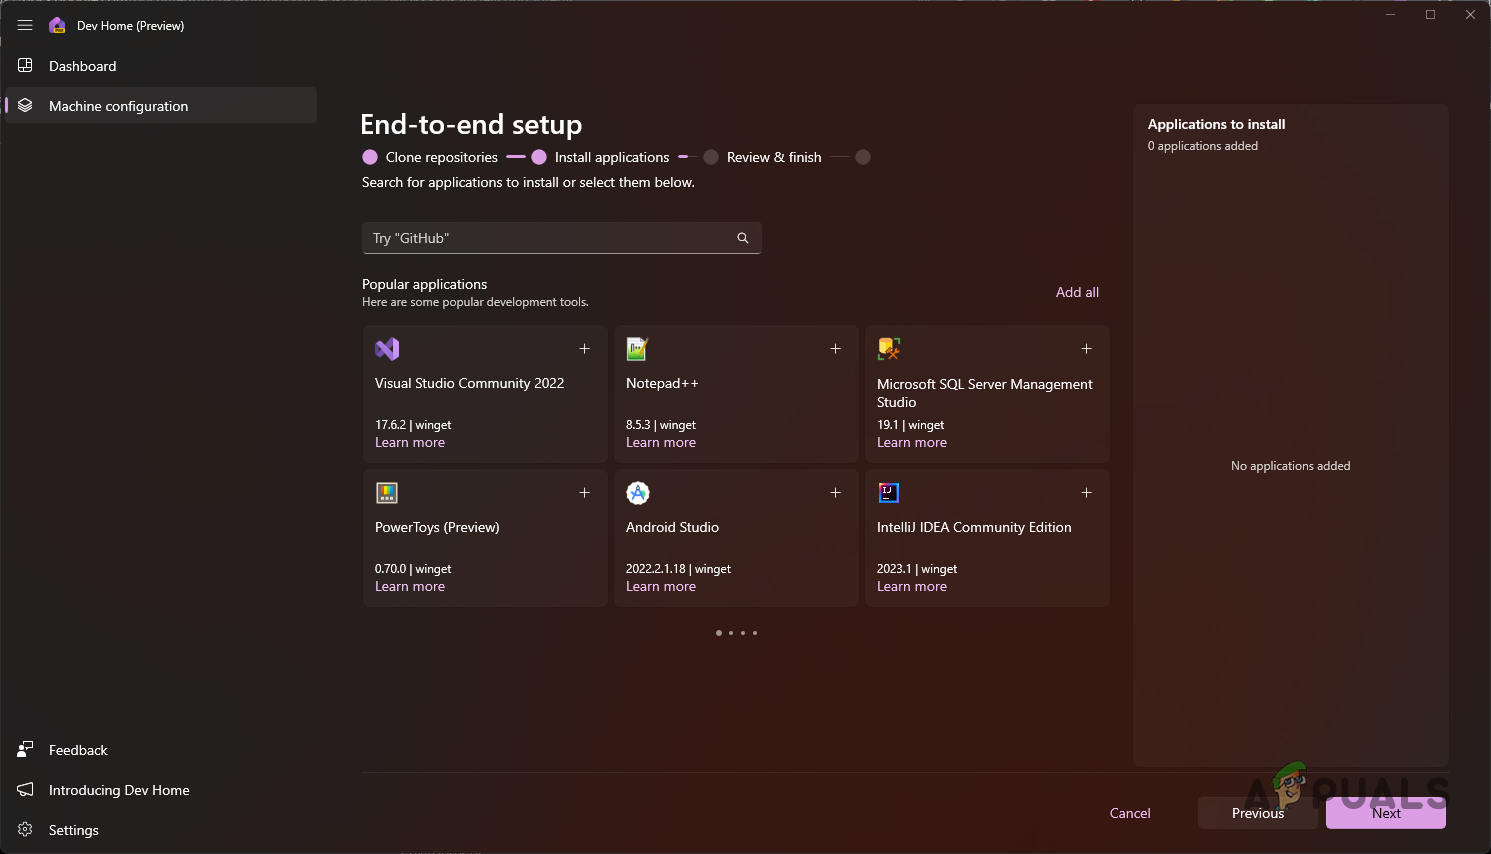Open the navigation hamburger menu
The image size is (1491, 854).
pos(25,25)
